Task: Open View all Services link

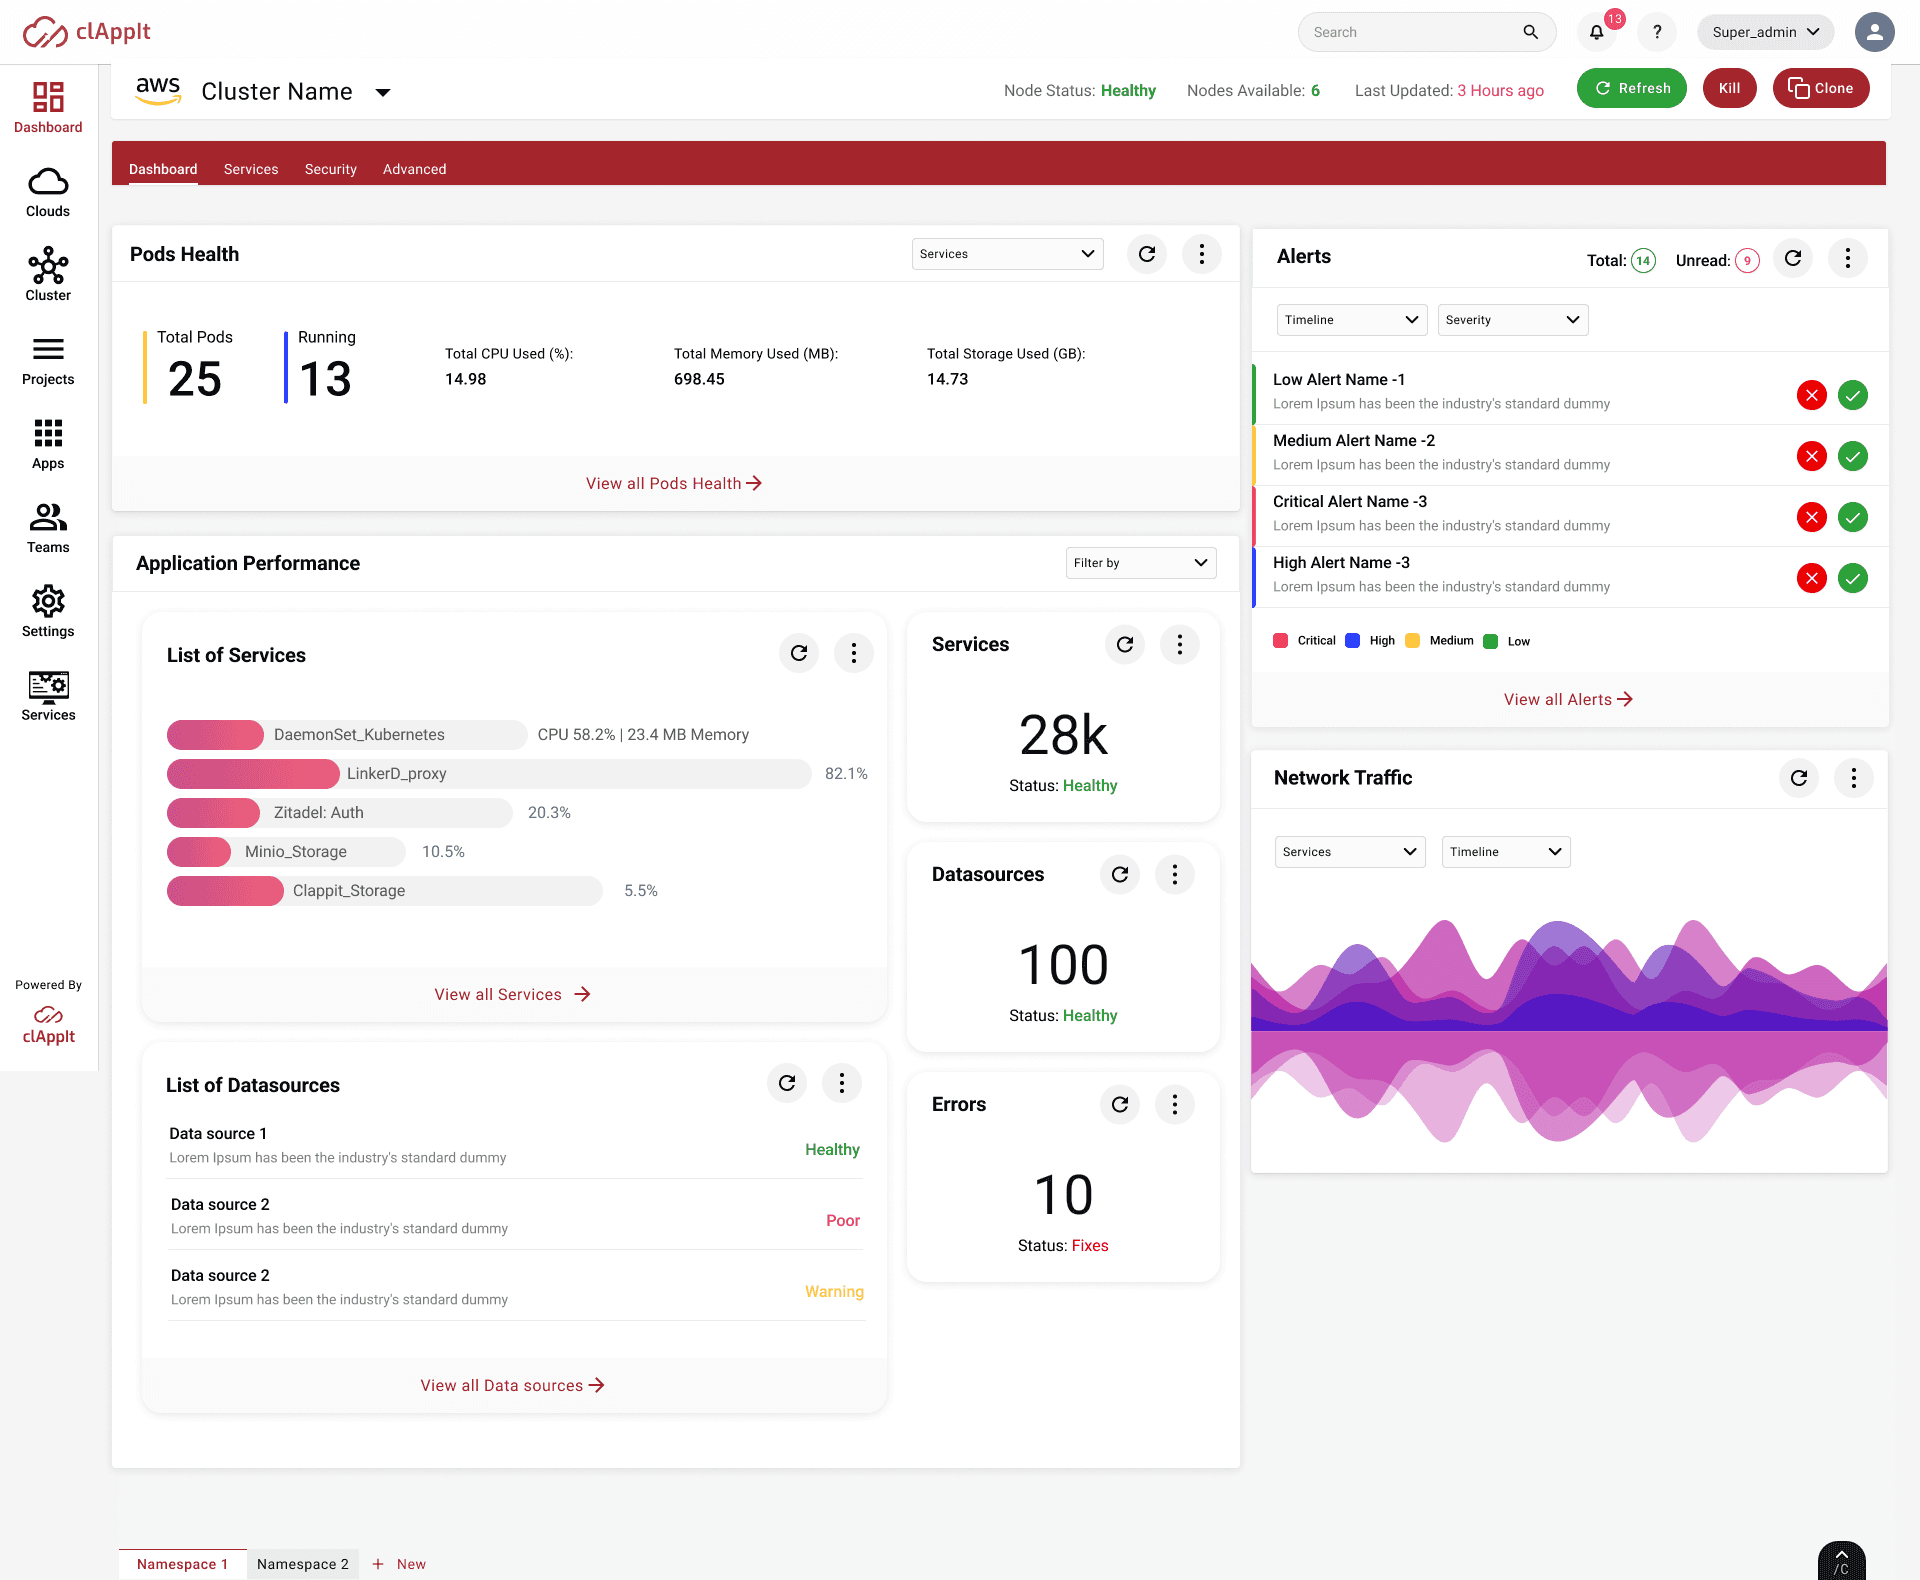Action: 513,994
